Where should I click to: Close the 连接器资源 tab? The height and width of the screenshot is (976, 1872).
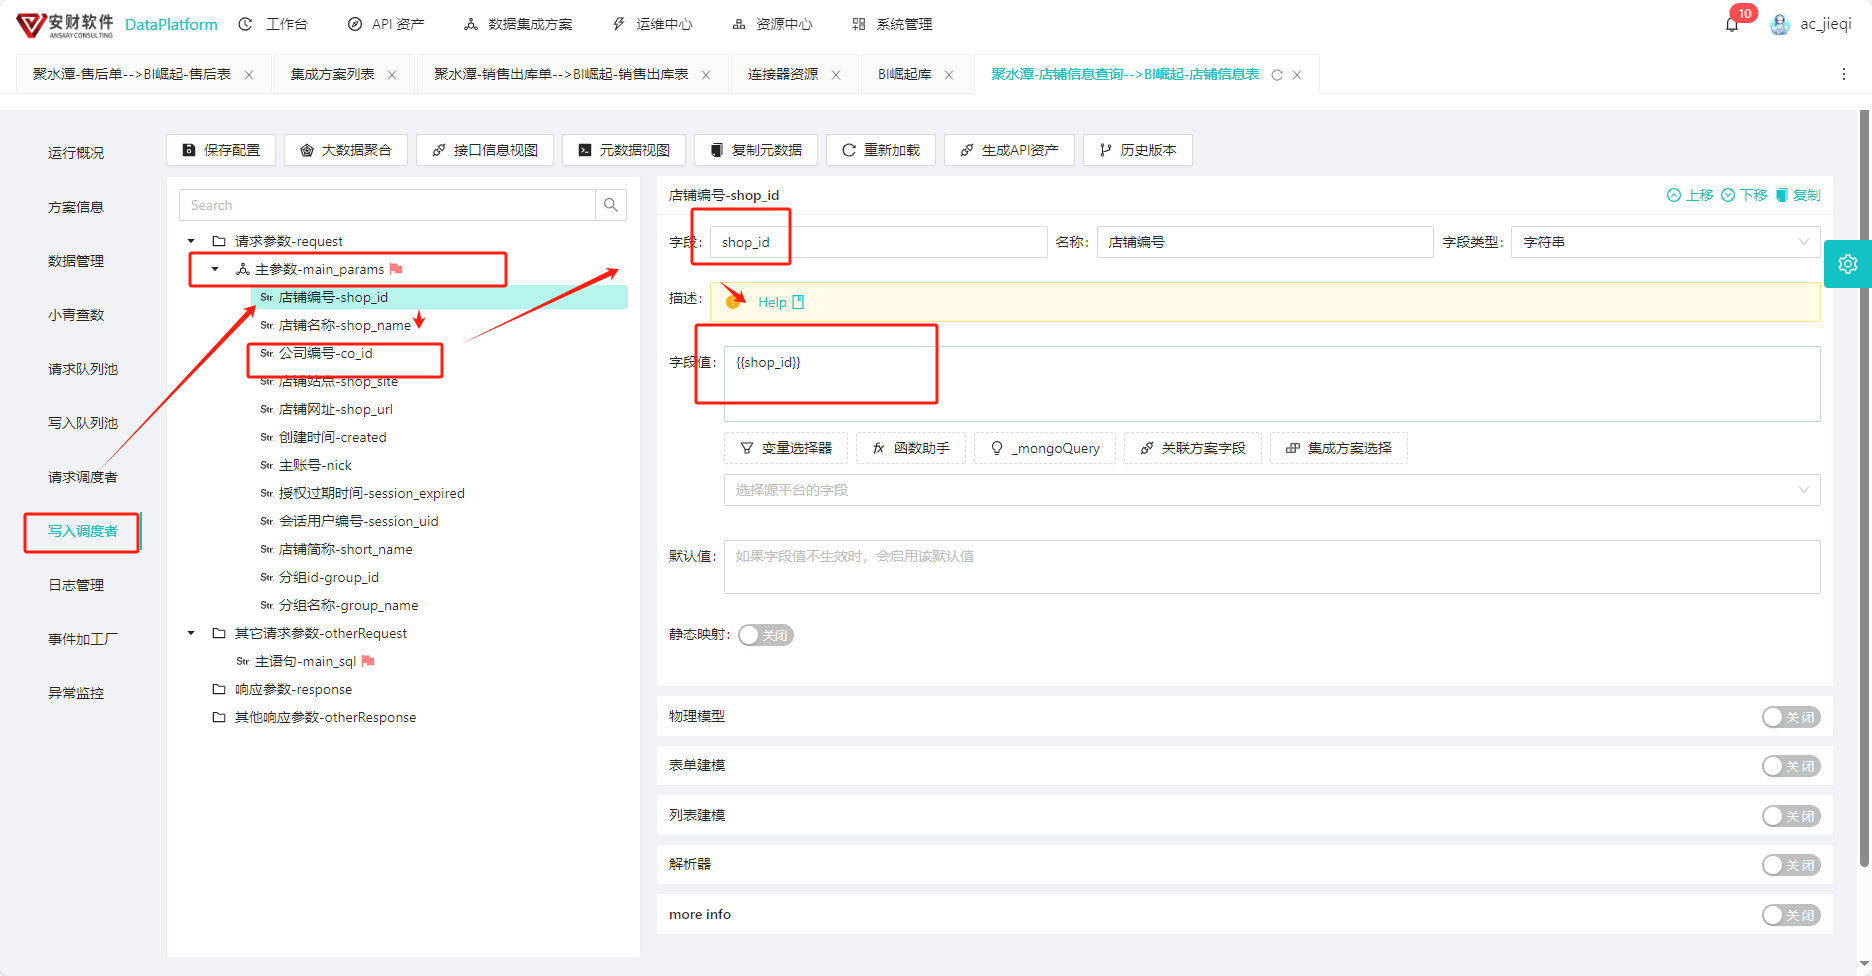[836, 75]
